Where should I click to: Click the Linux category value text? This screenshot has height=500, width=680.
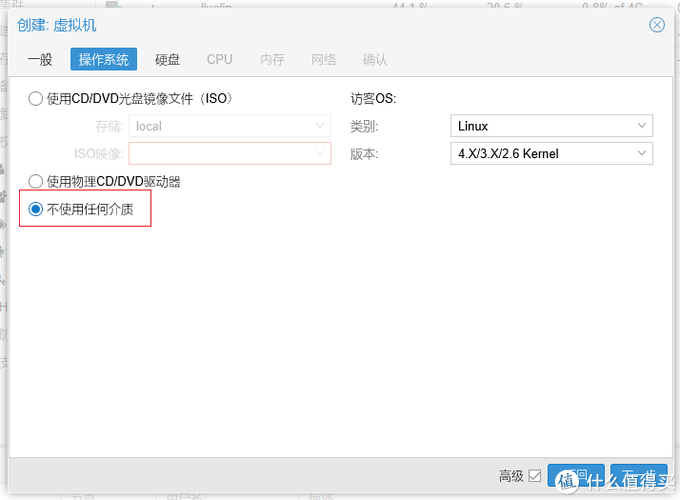473,126
